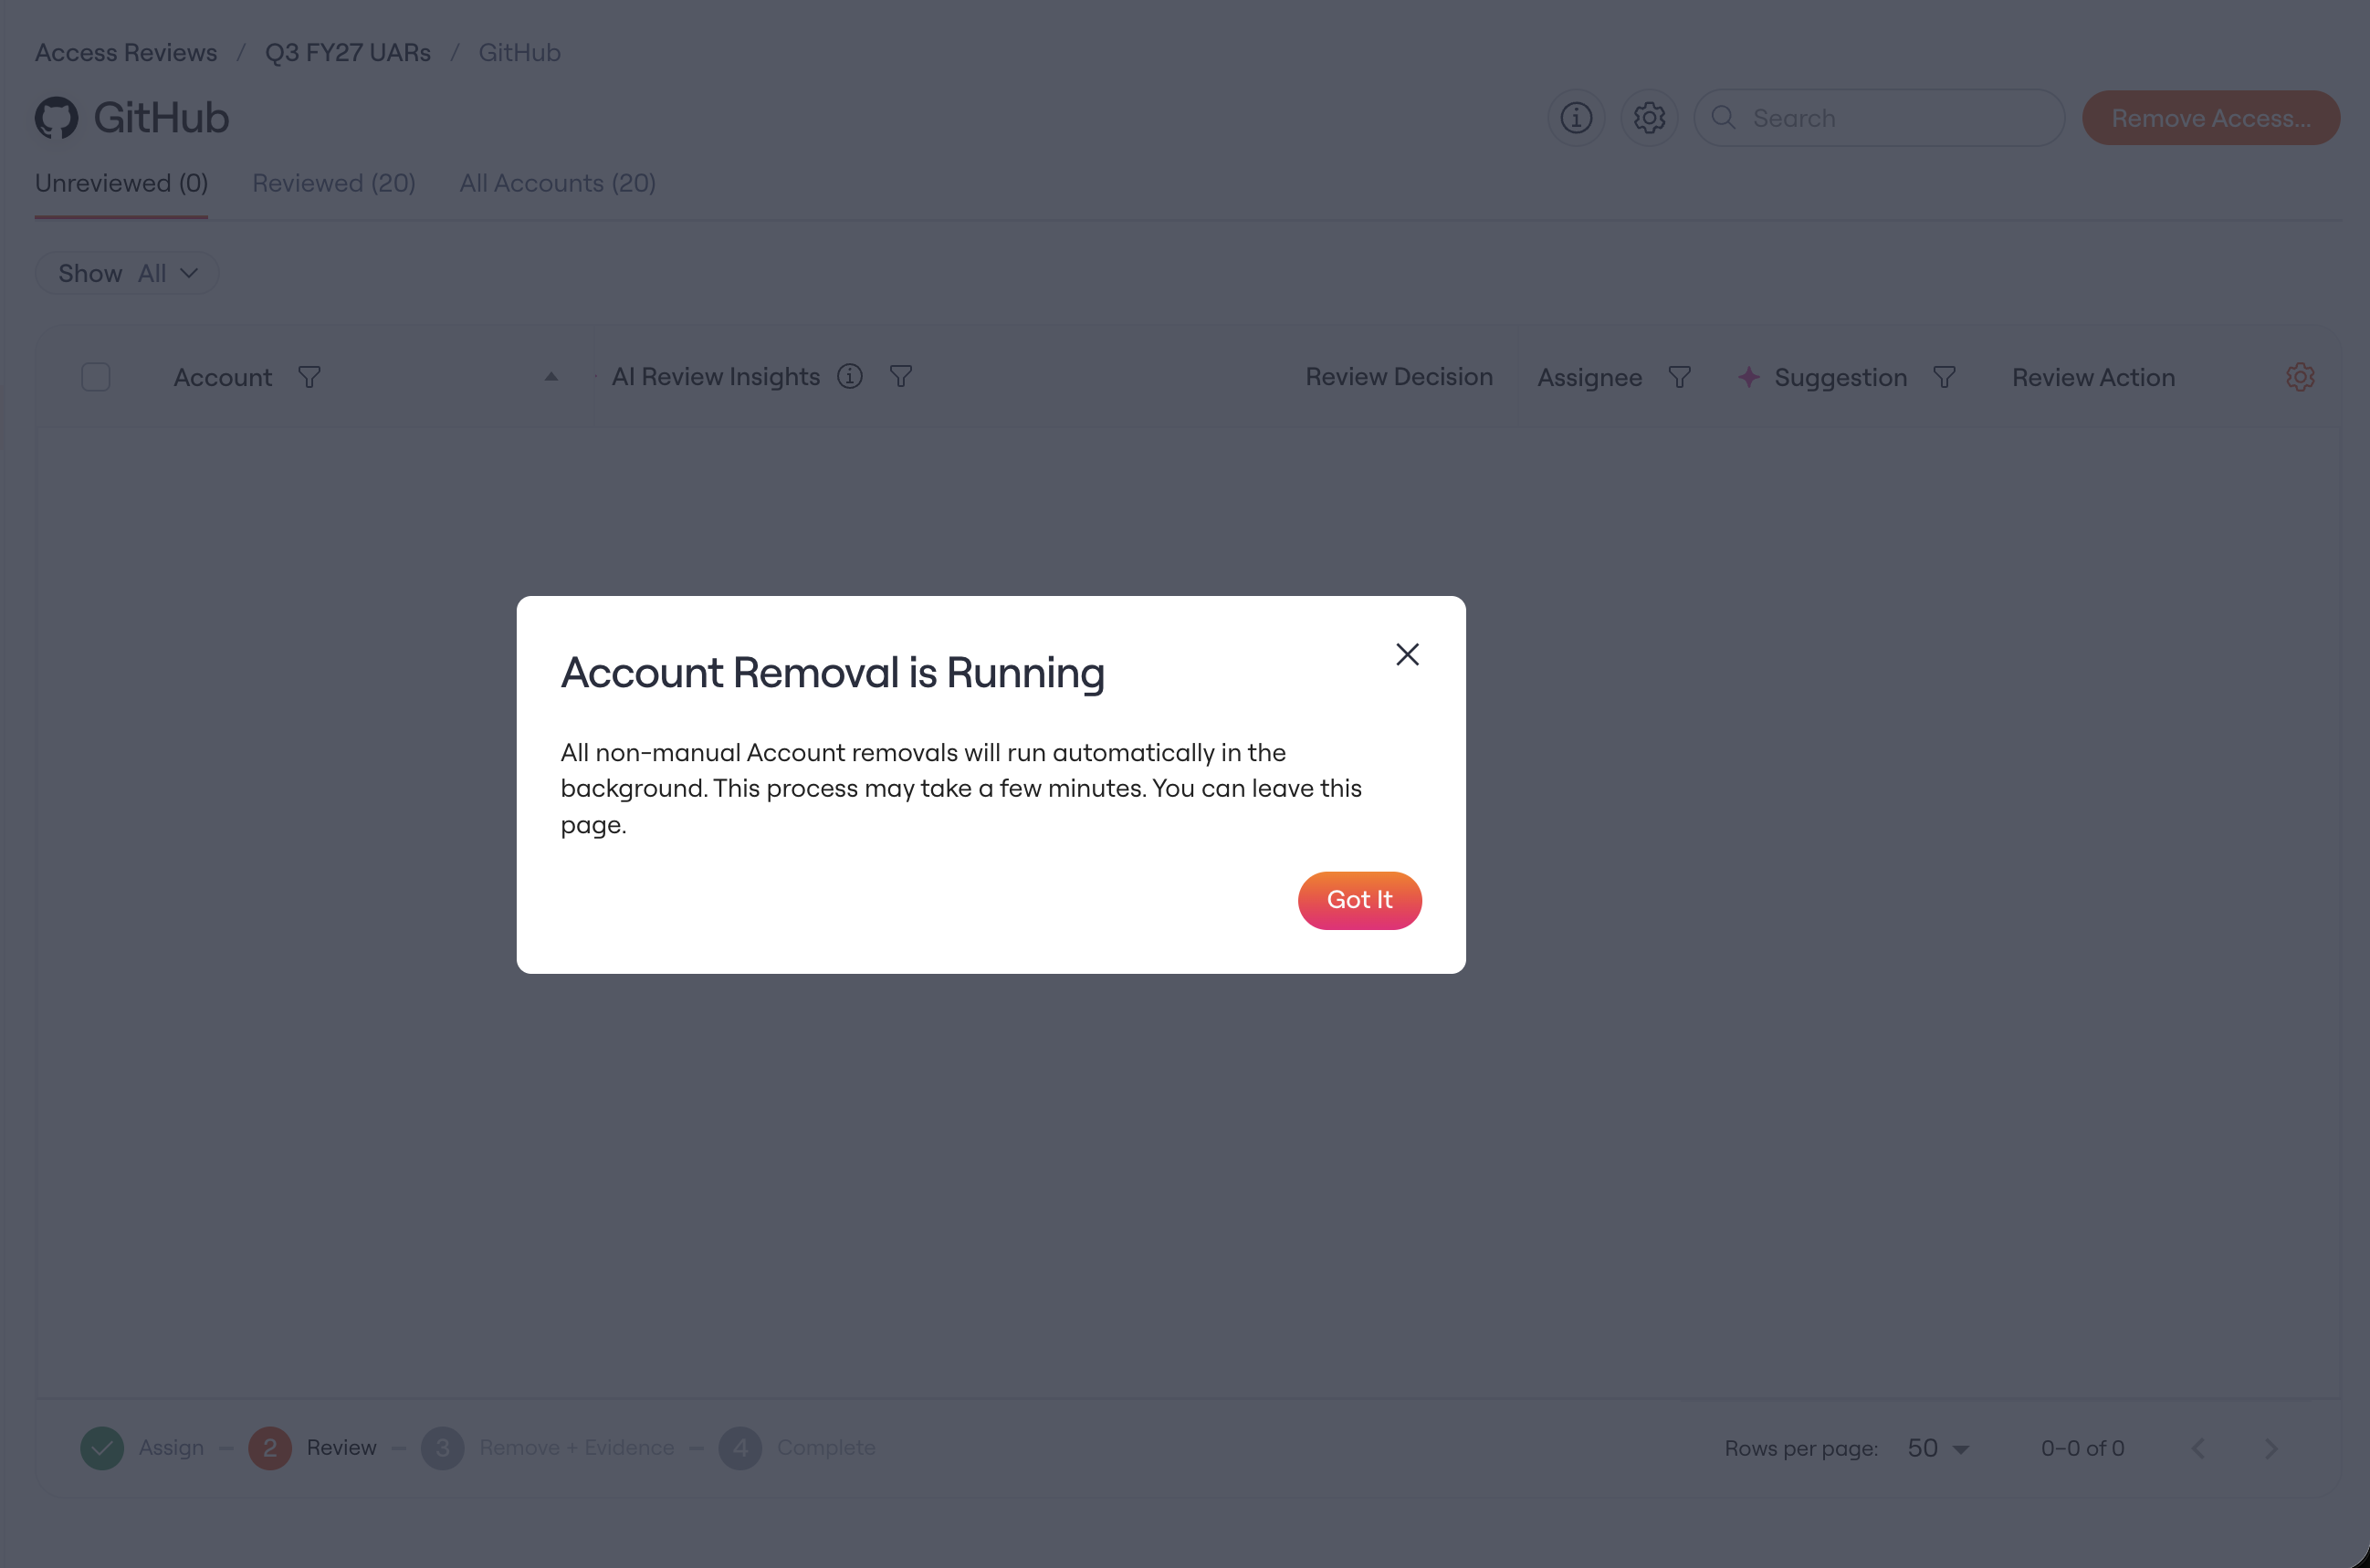Click the Assignee column filter icon
The image size is (2370, 1568).
(1679, 377)
